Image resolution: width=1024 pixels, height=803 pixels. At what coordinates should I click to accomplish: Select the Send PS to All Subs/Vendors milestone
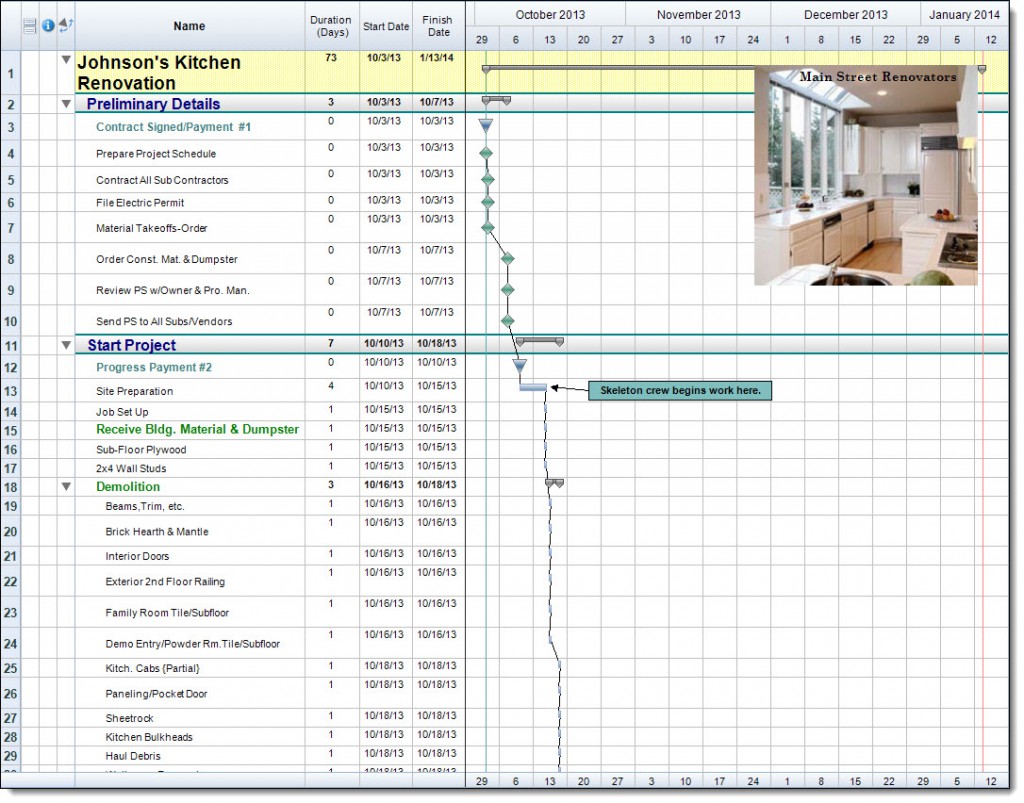click(x=508, y=320)
